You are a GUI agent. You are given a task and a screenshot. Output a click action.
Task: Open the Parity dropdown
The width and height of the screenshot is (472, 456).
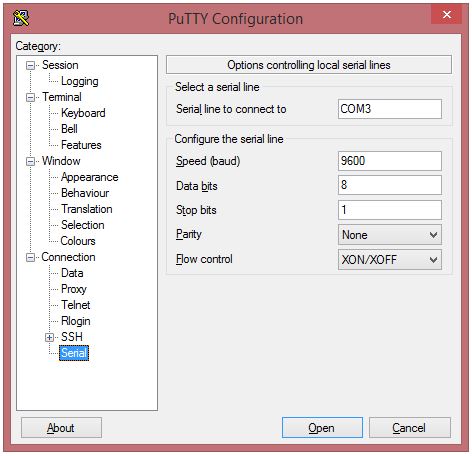click(x=390, y=235)
